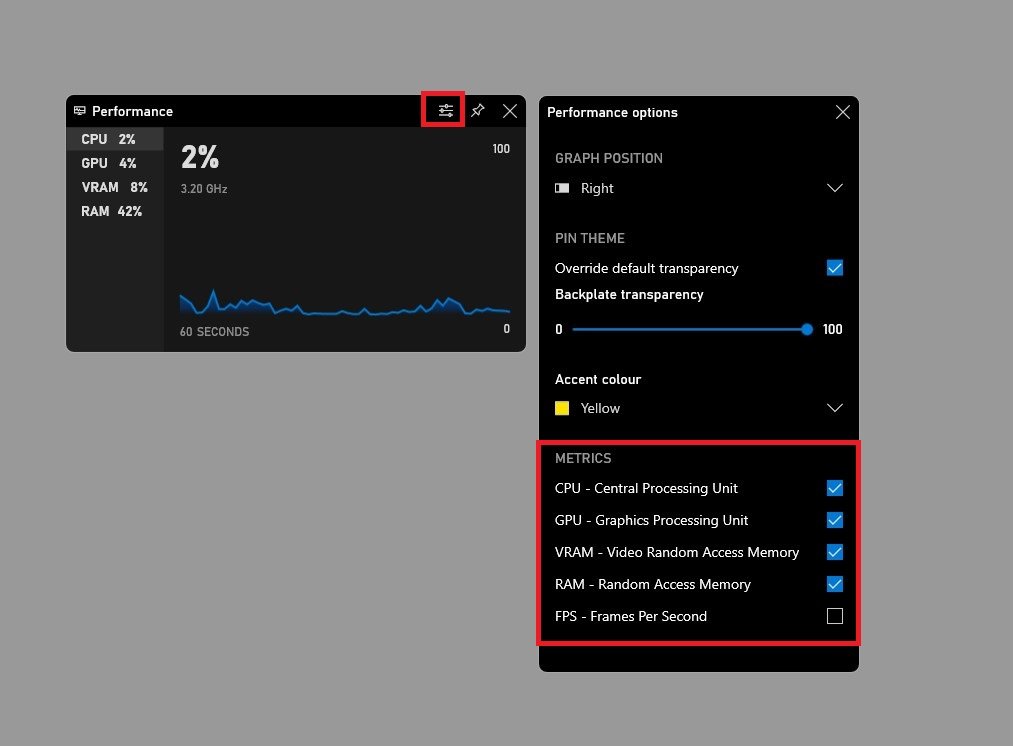Open performance options via sliders icon
This screenshot has width=1013, height=746.
pyautogui.click(x=446, y=111)
